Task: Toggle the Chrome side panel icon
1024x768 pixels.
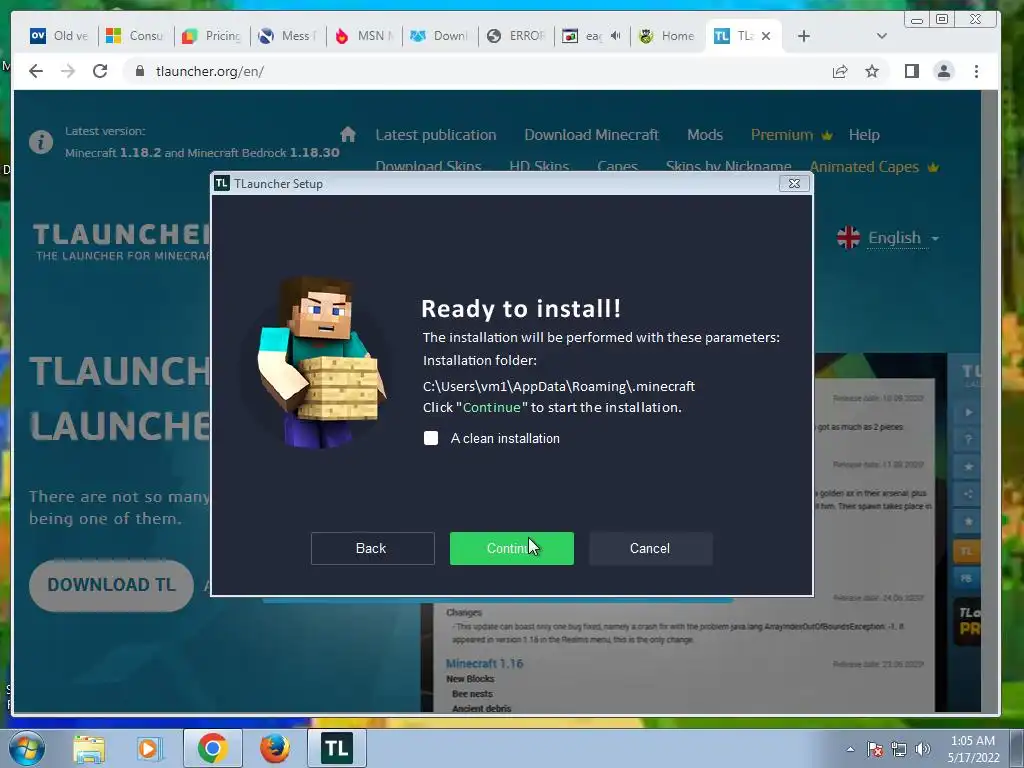Action: click(x=912, y=71)
